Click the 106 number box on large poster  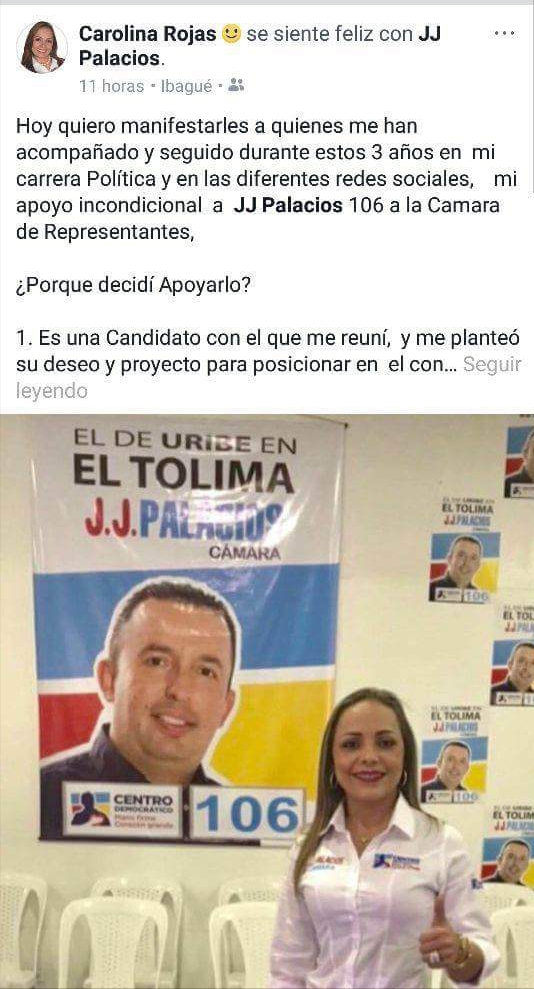(x=247, y=814)
